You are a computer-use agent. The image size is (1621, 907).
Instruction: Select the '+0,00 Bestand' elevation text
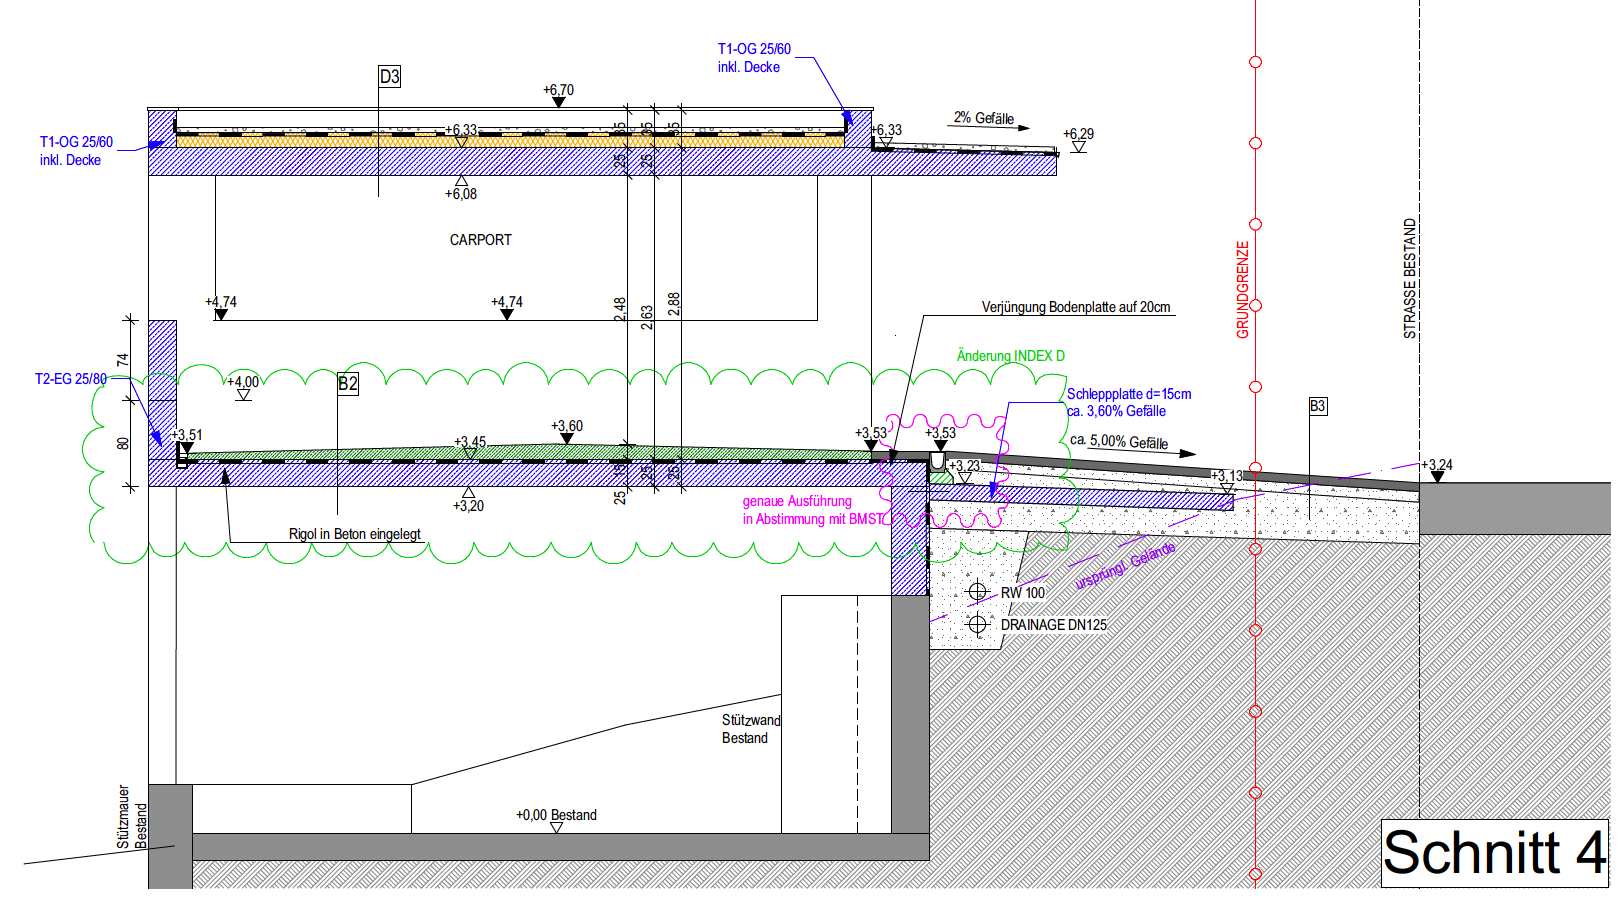[x=556, y=815]
